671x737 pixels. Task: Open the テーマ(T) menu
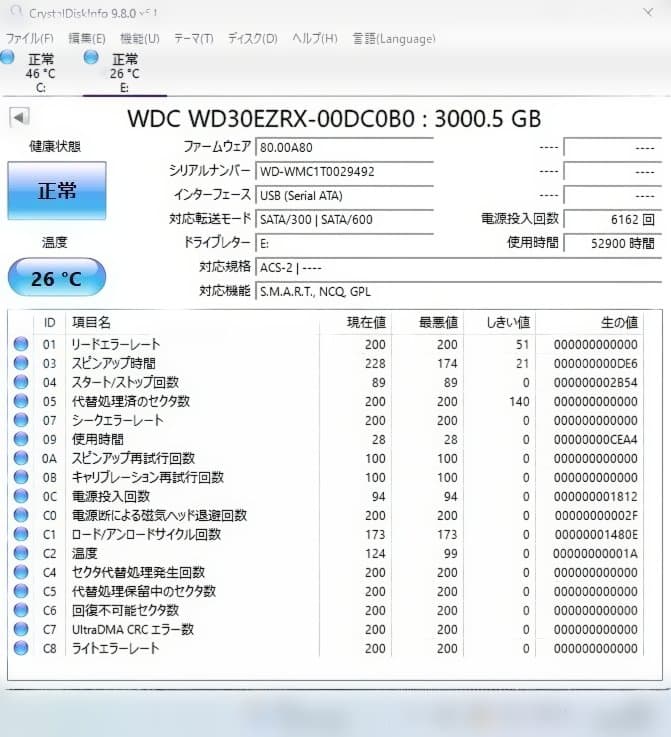[x=194, y=38]
